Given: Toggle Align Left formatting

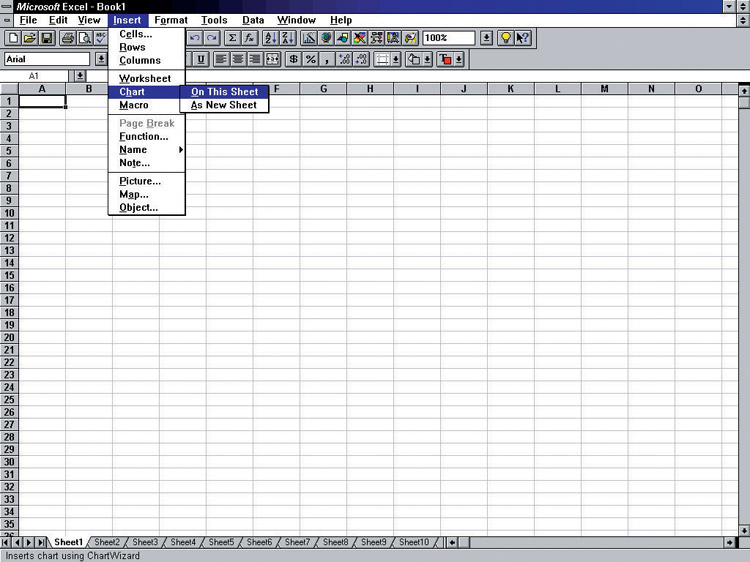Looking at the screenshot, I should [x=221, y=59].
